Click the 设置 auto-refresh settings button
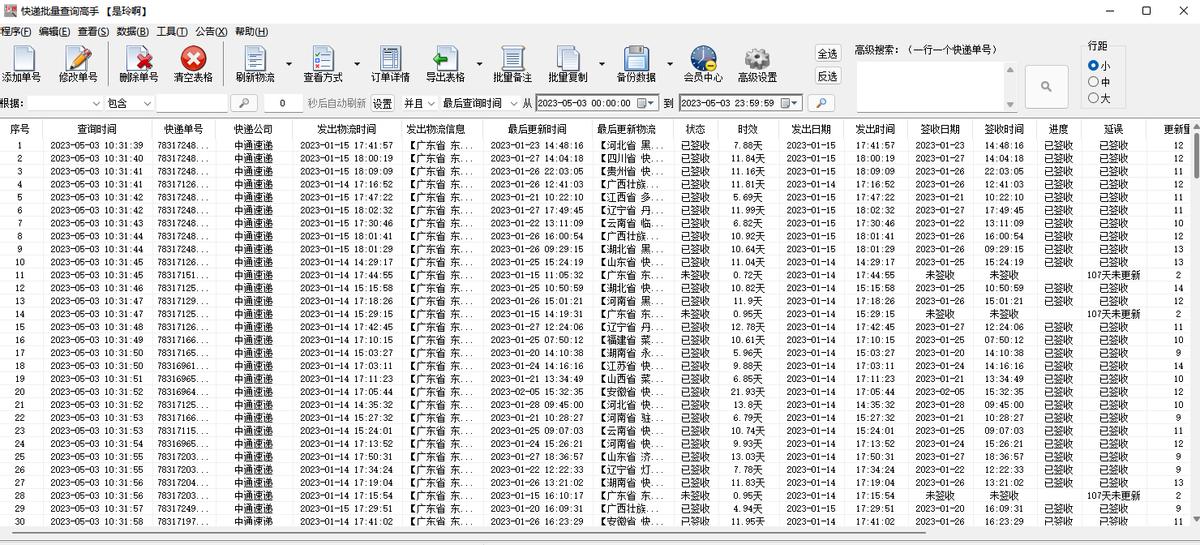Viewport: 1200px width, 545px height. point(383,103)
